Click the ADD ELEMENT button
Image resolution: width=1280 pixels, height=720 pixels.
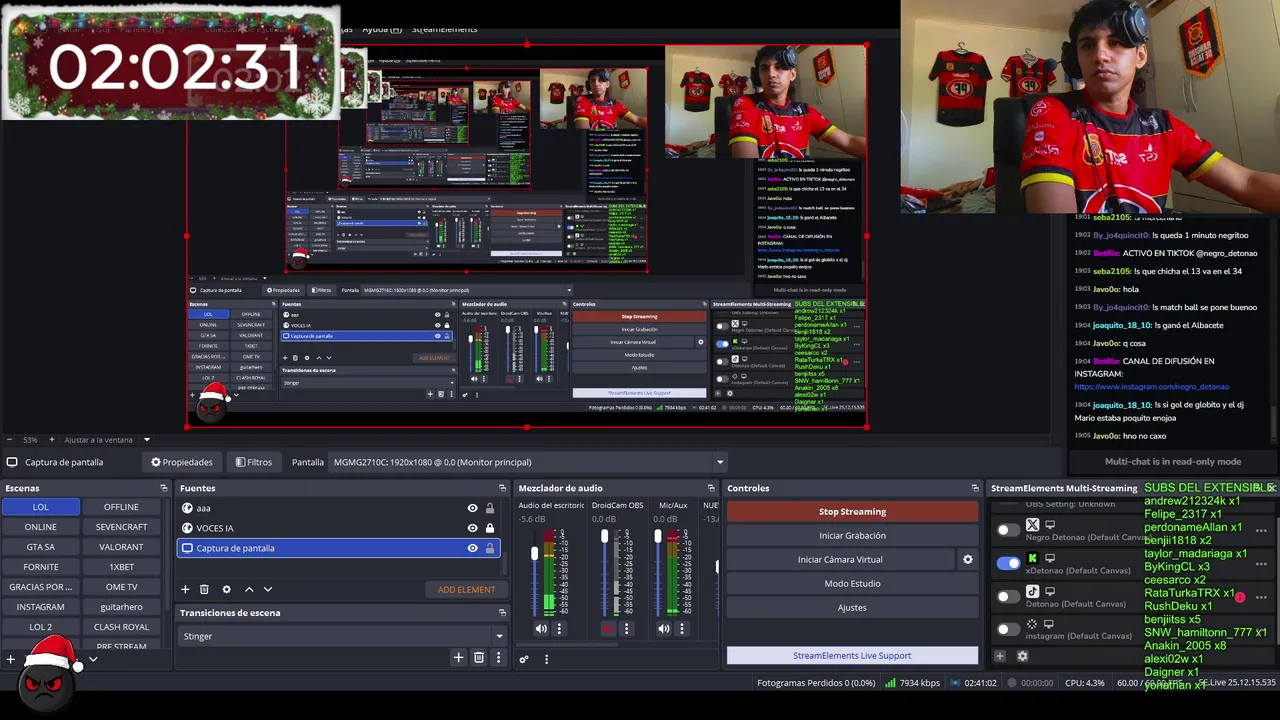[x=466, y=590]
